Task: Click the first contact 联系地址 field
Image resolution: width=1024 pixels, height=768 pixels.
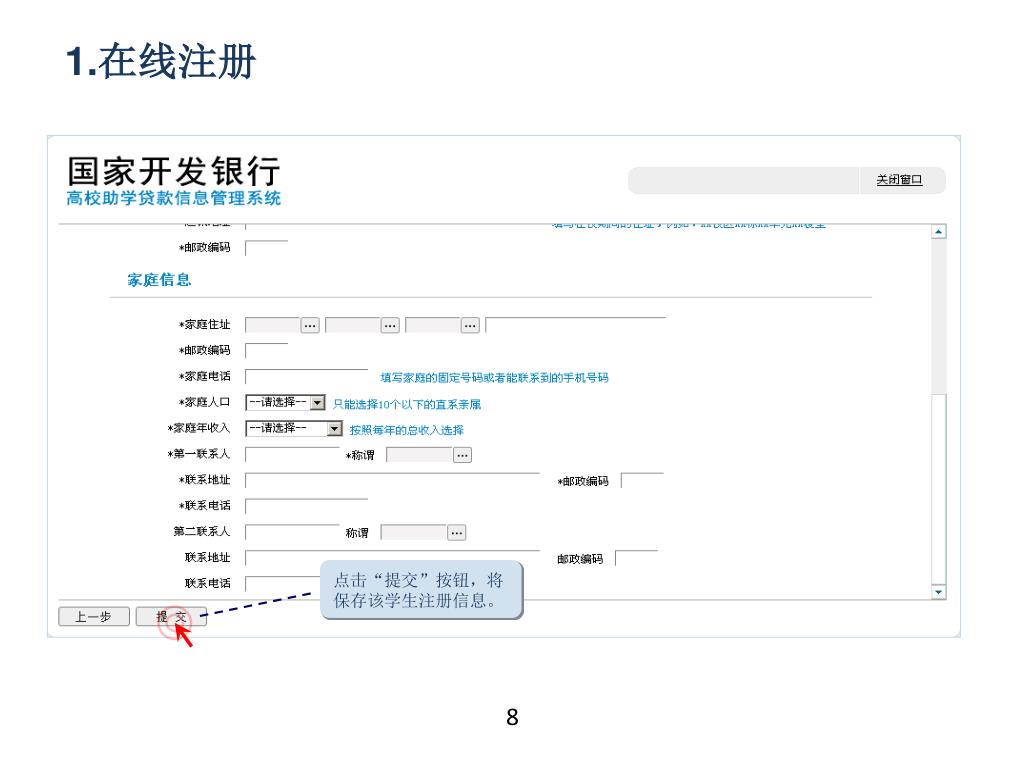Action: click(x=392, y=481)
